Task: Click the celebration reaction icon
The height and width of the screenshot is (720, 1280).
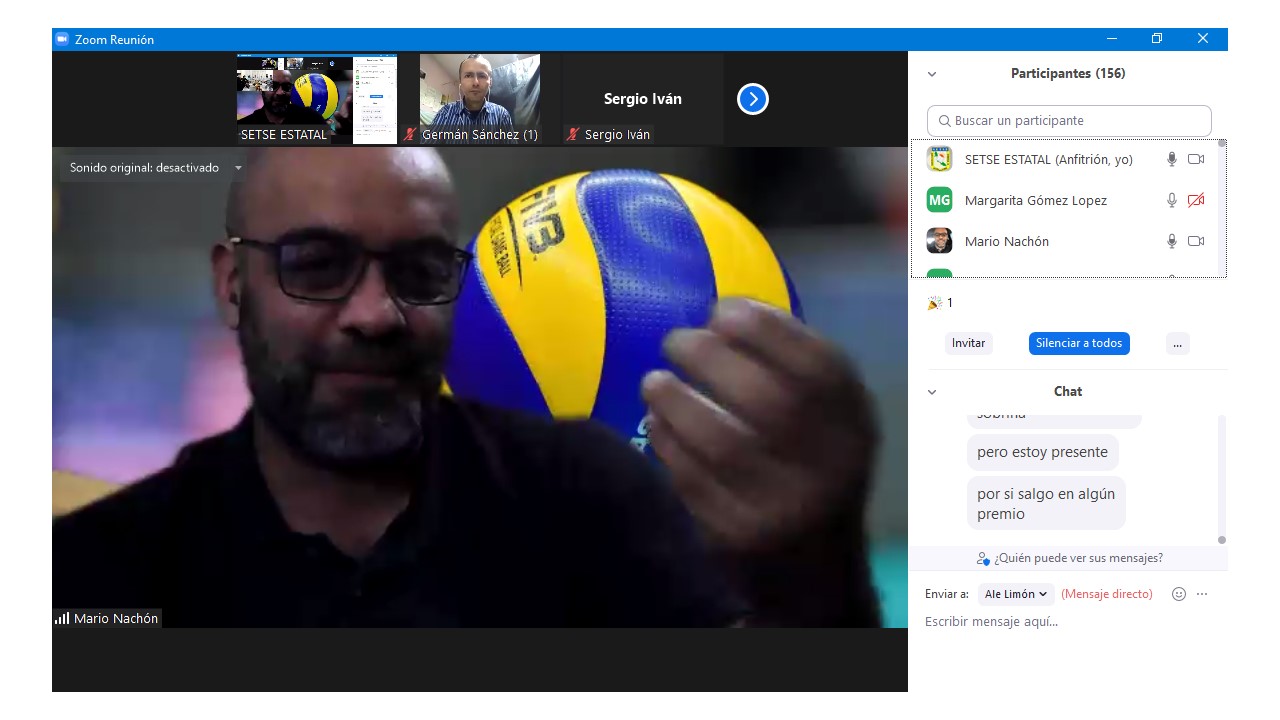Action: 935,303
